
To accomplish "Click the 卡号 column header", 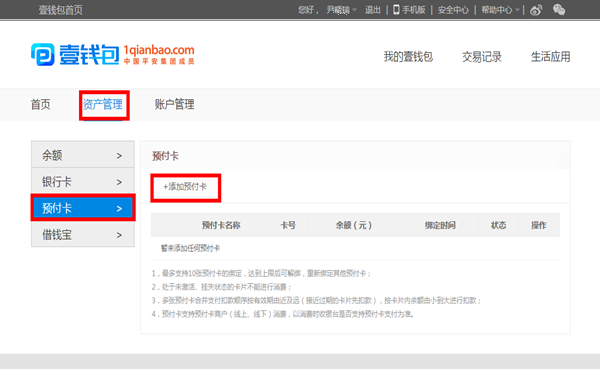I will pyautogui.click(x=288, y=225).
